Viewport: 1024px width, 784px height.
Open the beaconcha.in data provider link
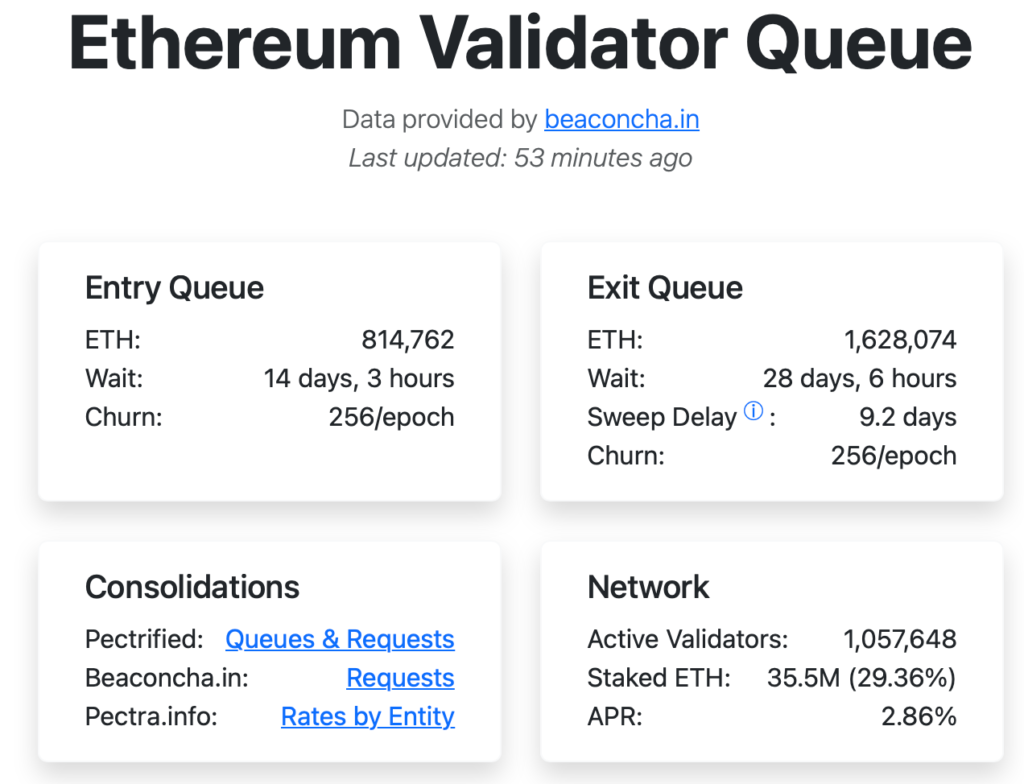click(621, 119)
